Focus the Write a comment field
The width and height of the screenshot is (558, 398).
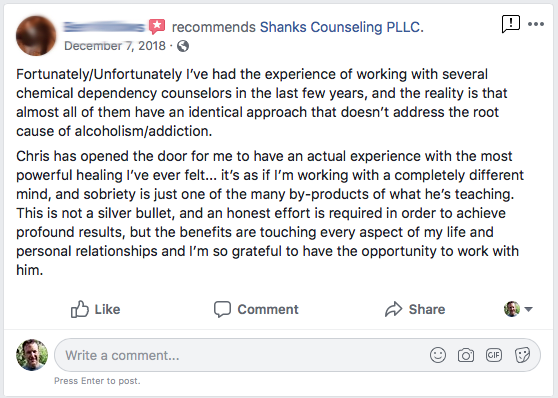[297, 355]
